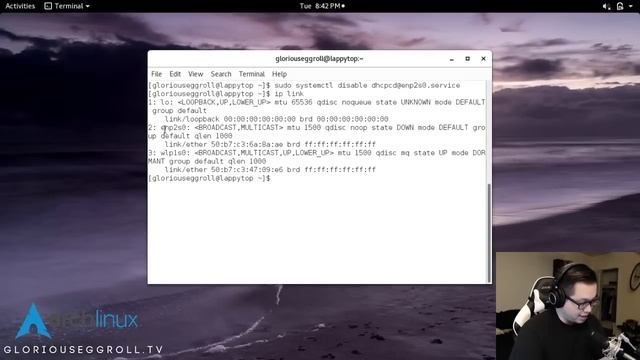Click the 'sudo systemctl disable dhcpcd@enp2s0.service' command text
Image resolution: width=640 pixels, height=360 pixels.
pos(367,85)
